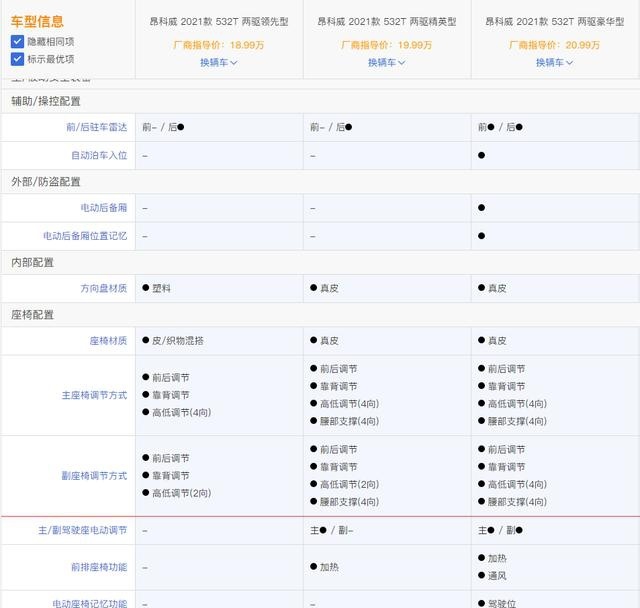Click 昂科威 2021款 532T 两驱领先型 title
Screen dimensions: 640x608
coord(219,22)
